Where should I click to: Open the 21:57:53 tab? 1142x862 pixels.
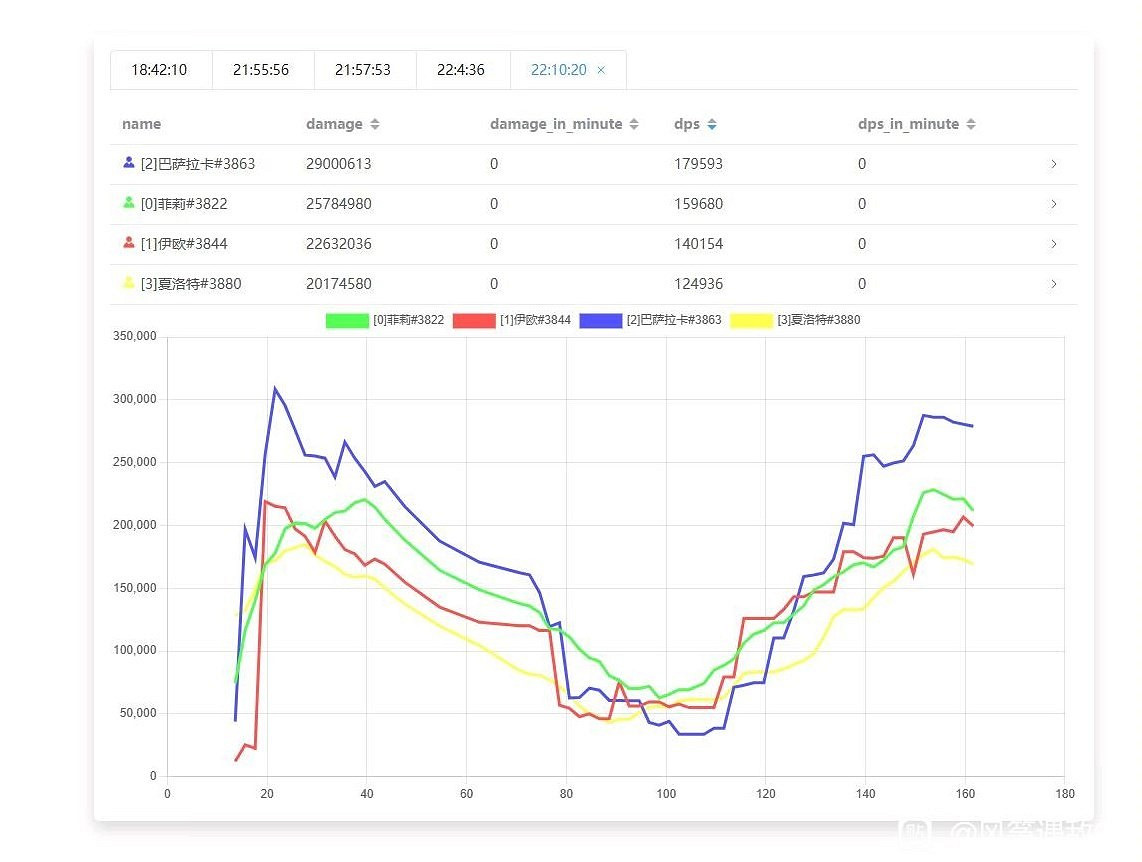(x=363, y=70)
